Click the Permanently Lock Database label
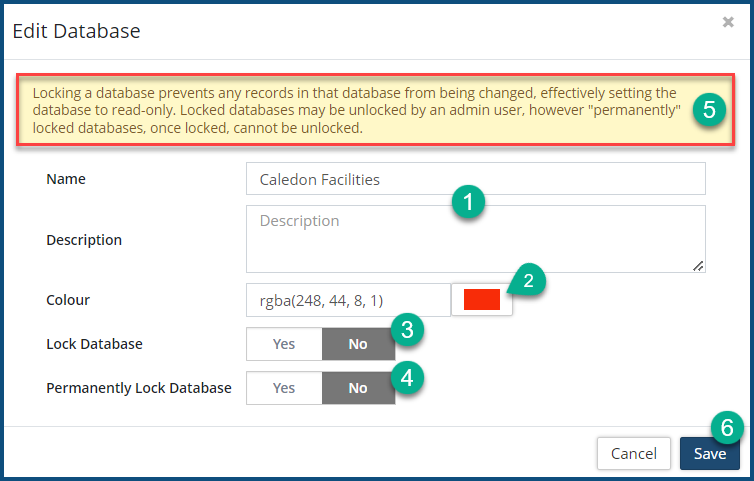Image resolution: width=754 pixels, height=481 pixels. (139, 388)
